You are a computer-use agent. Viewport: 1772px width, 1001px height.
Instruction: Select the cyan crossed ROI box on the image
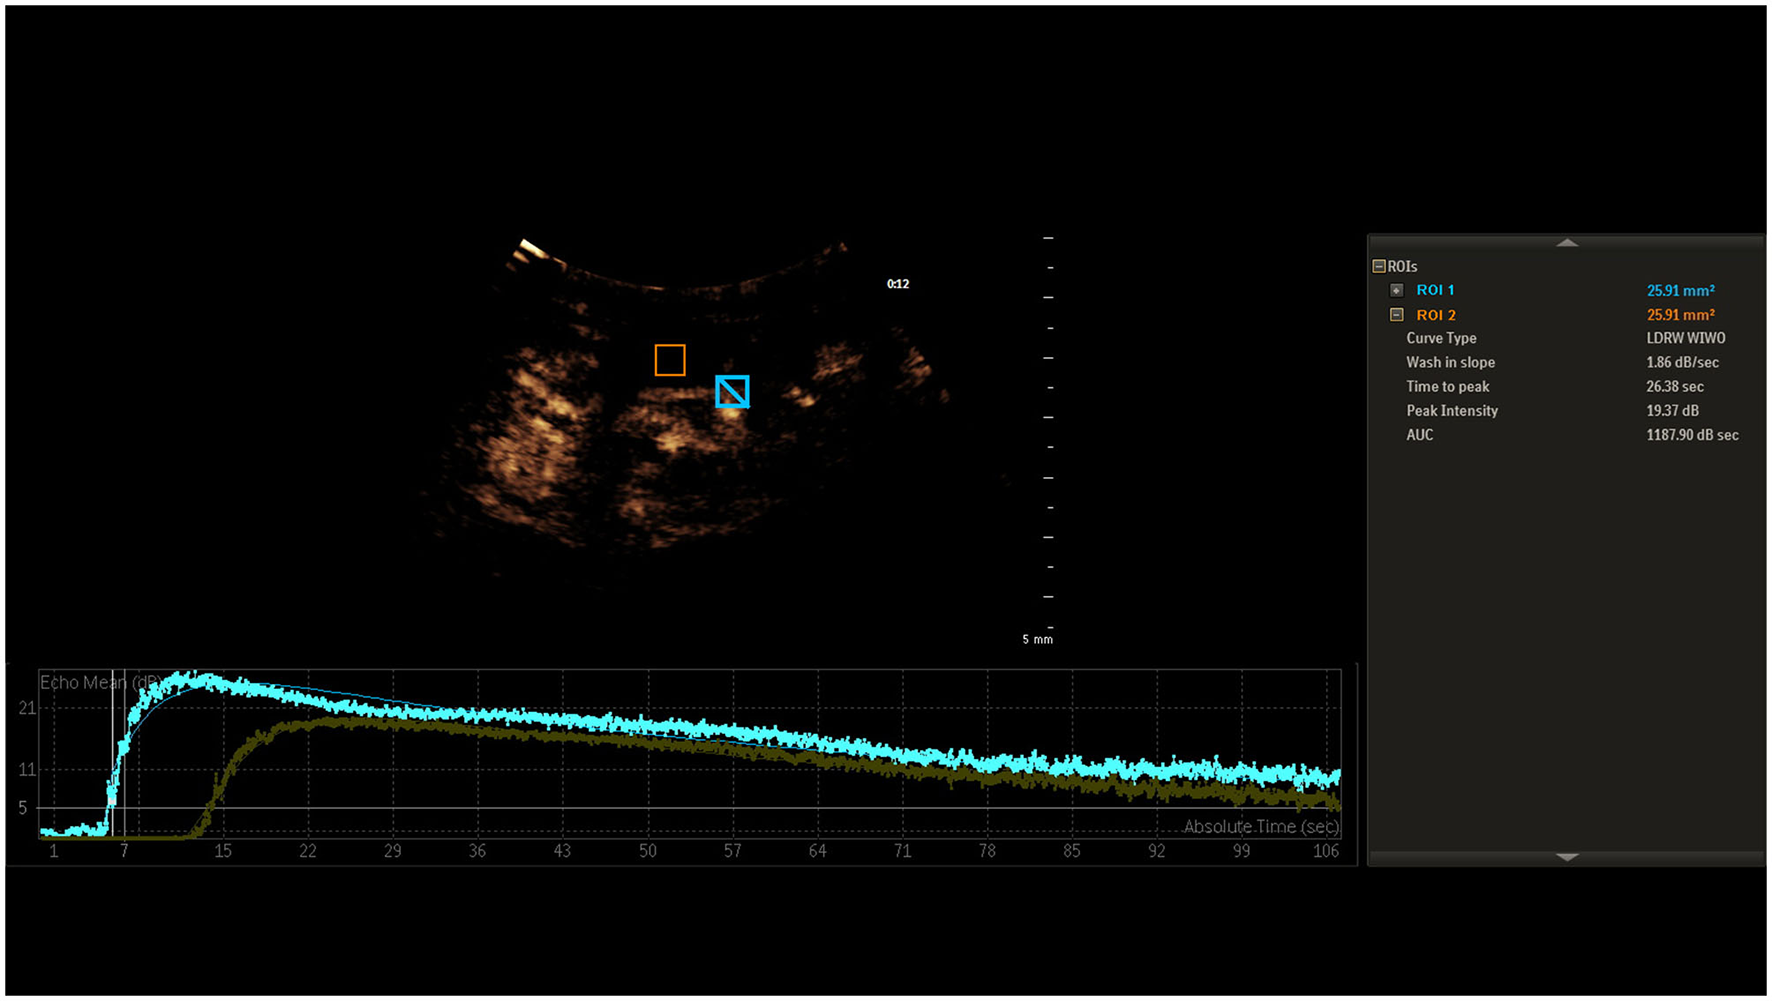pos(733,392)
